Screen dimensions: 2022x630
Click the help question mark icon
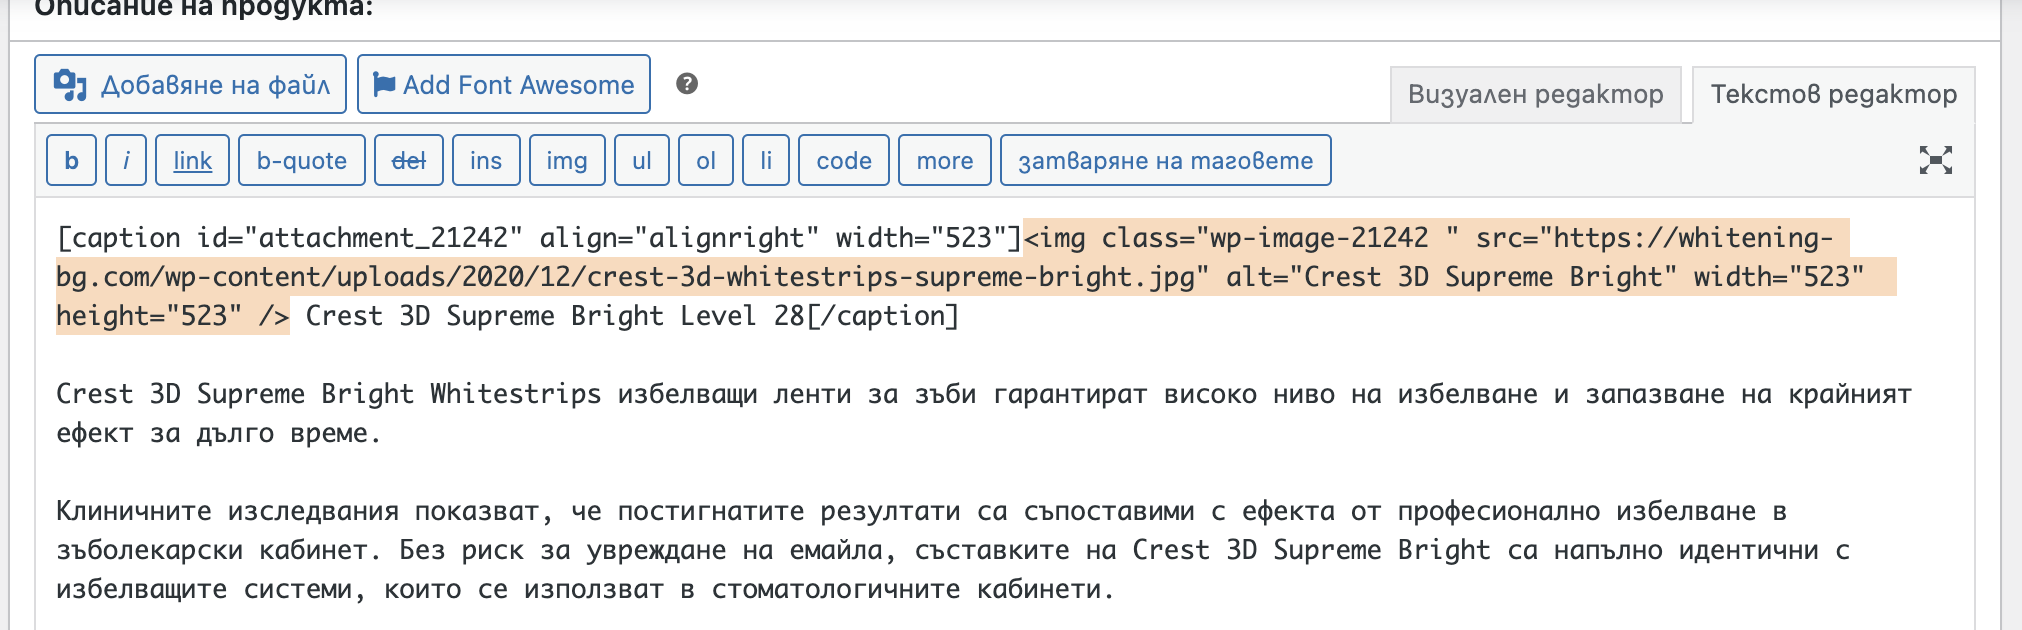(x=687, y=84)
